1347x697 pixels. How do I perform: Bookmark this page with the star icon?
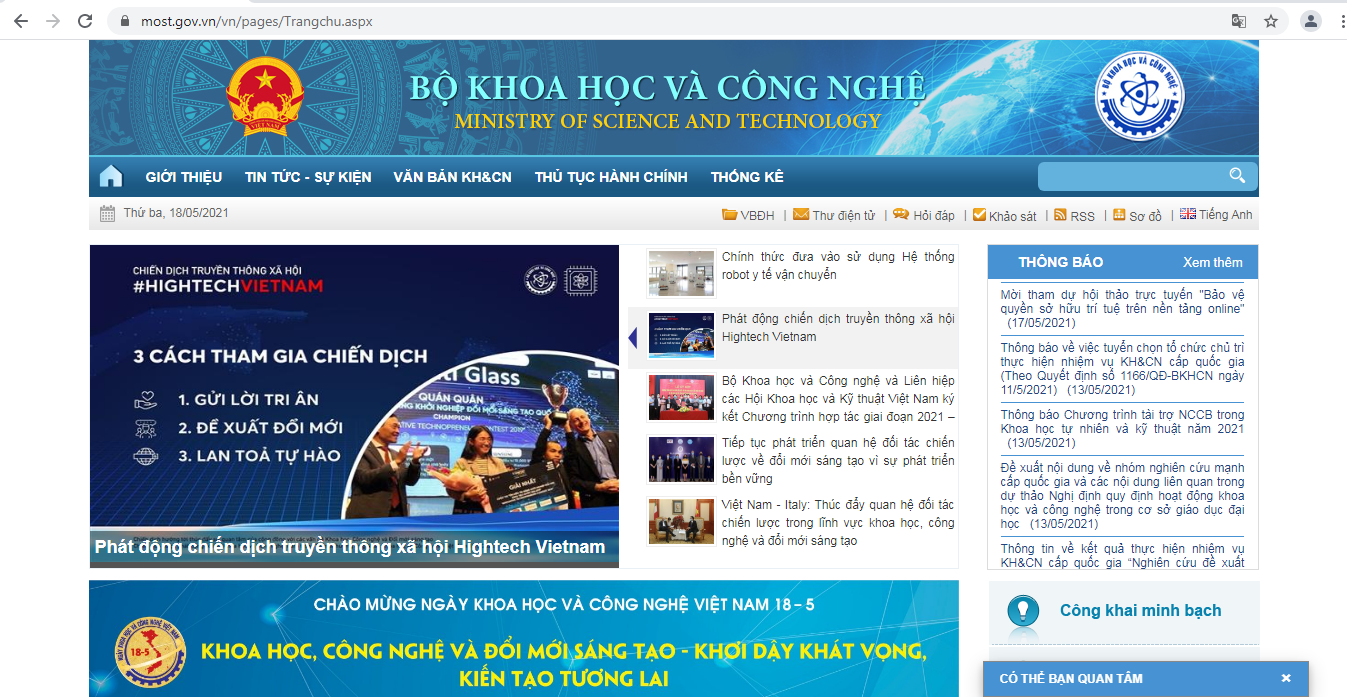click(x=1271, y=21)
